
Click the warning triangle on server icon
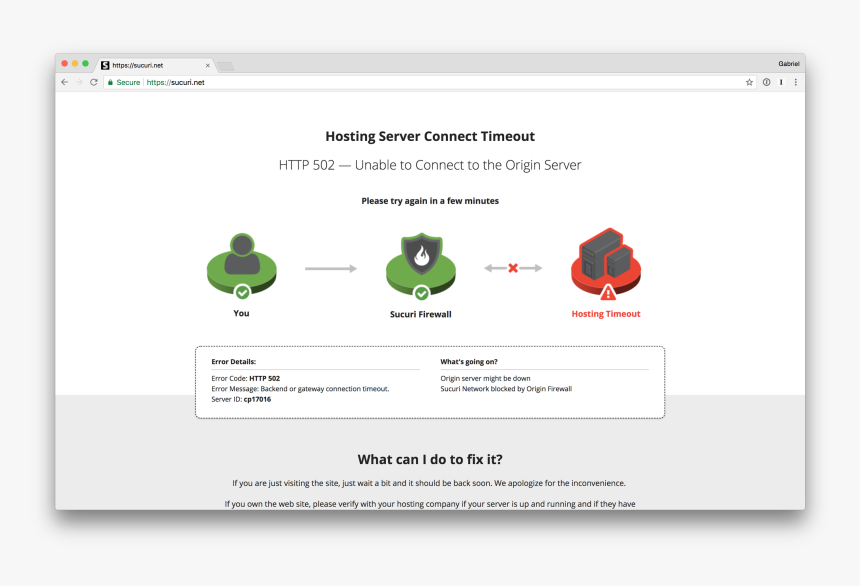click(607, 292)
